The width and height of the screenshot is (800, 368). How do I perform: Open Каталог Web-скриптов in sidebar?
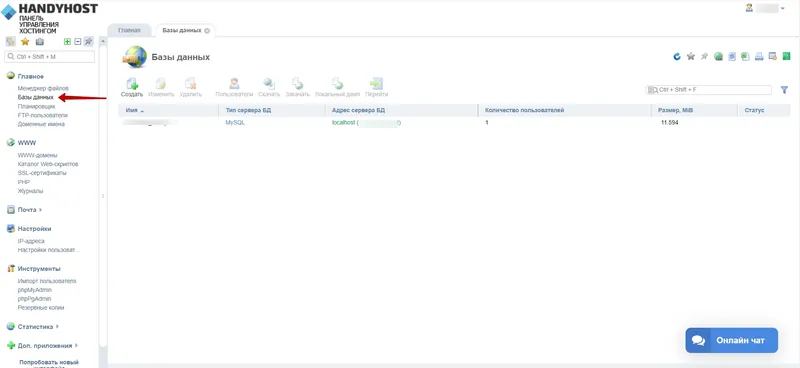click(48, 164)
